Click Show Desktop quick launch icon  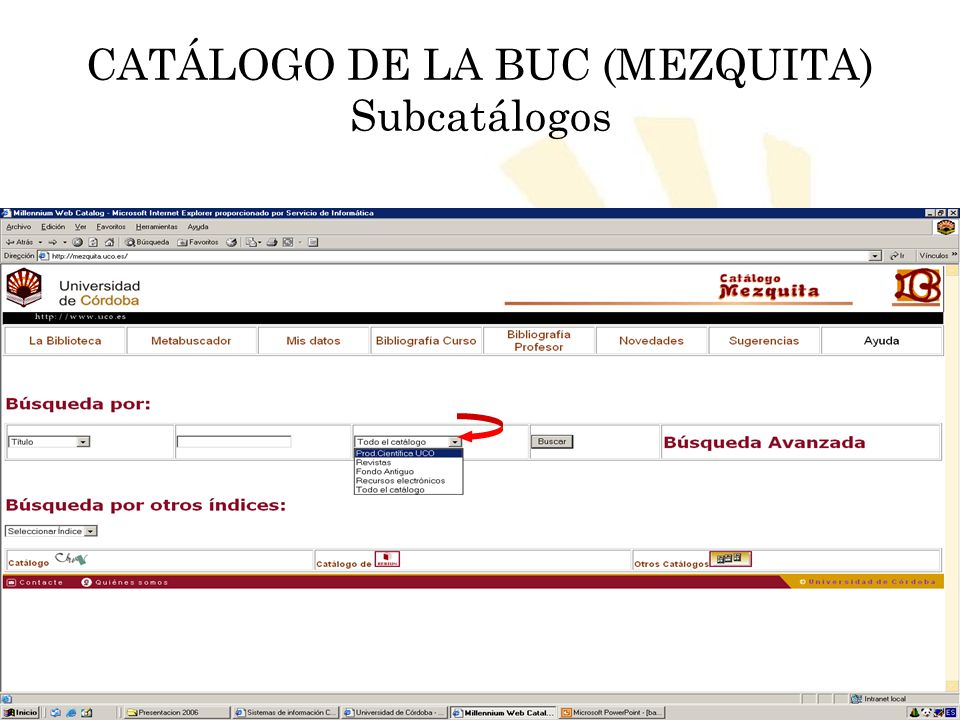[87, 713]
